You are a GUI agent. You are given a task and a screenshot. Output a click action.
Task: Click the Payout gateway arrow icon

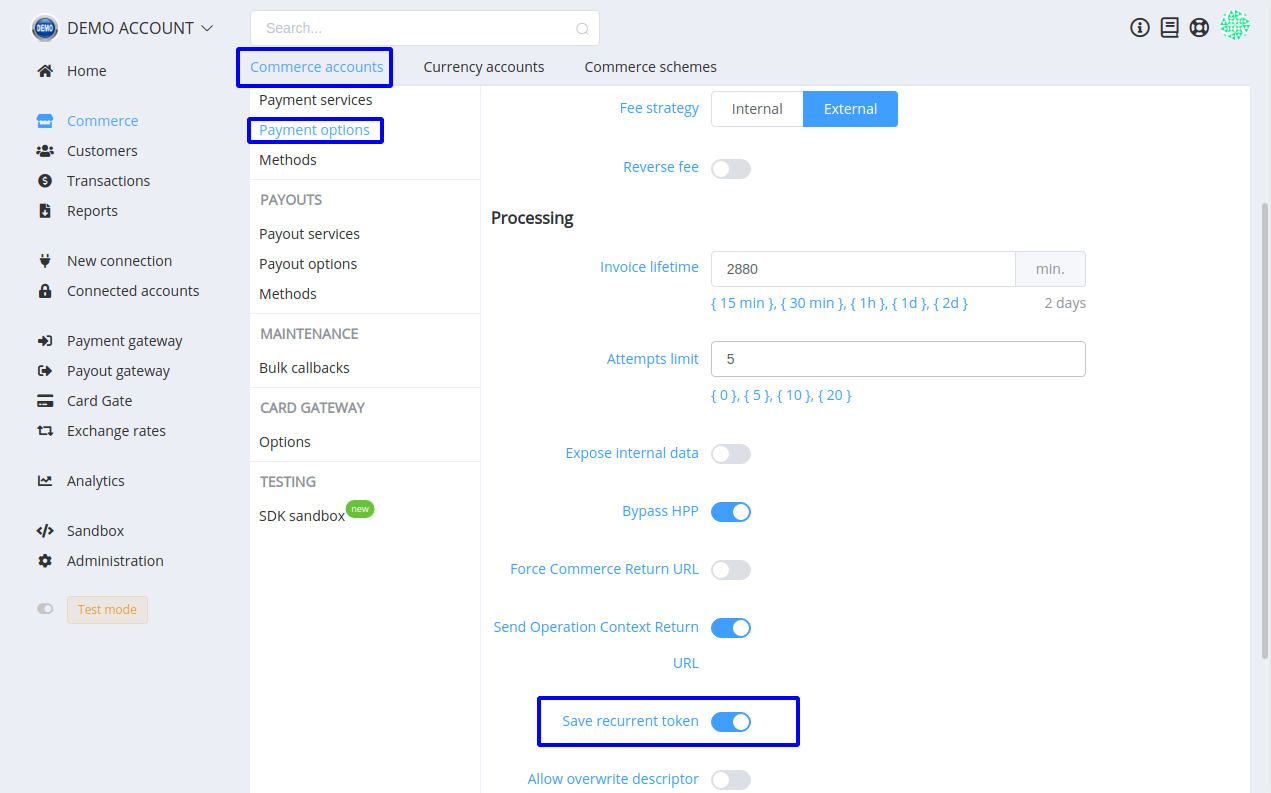(x=45, y=371)
